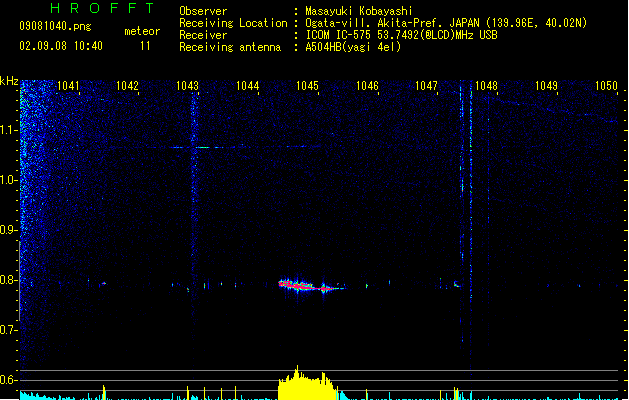Click time marker 1049

tap(546, 86)
